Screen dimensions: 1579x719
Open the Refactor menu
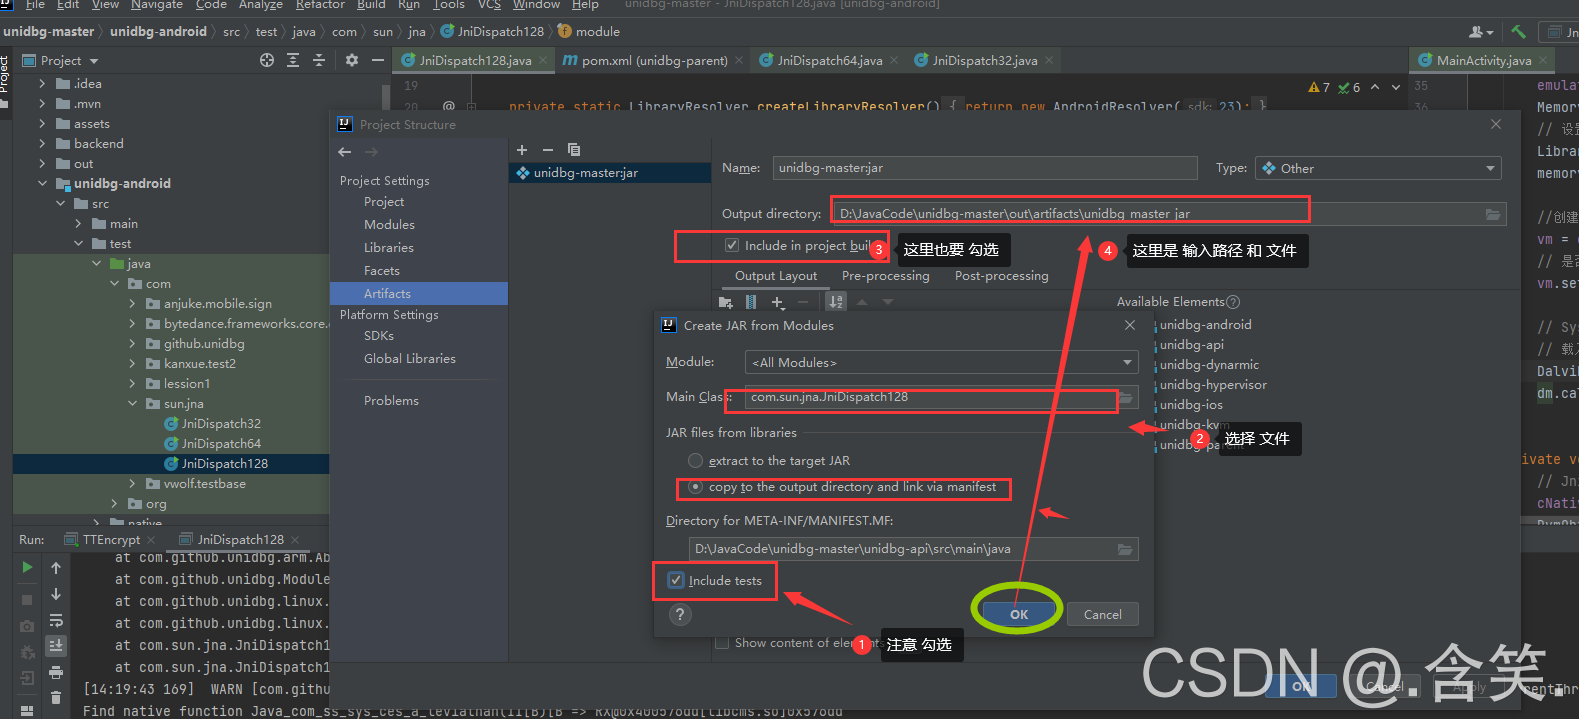pos(320,5)
